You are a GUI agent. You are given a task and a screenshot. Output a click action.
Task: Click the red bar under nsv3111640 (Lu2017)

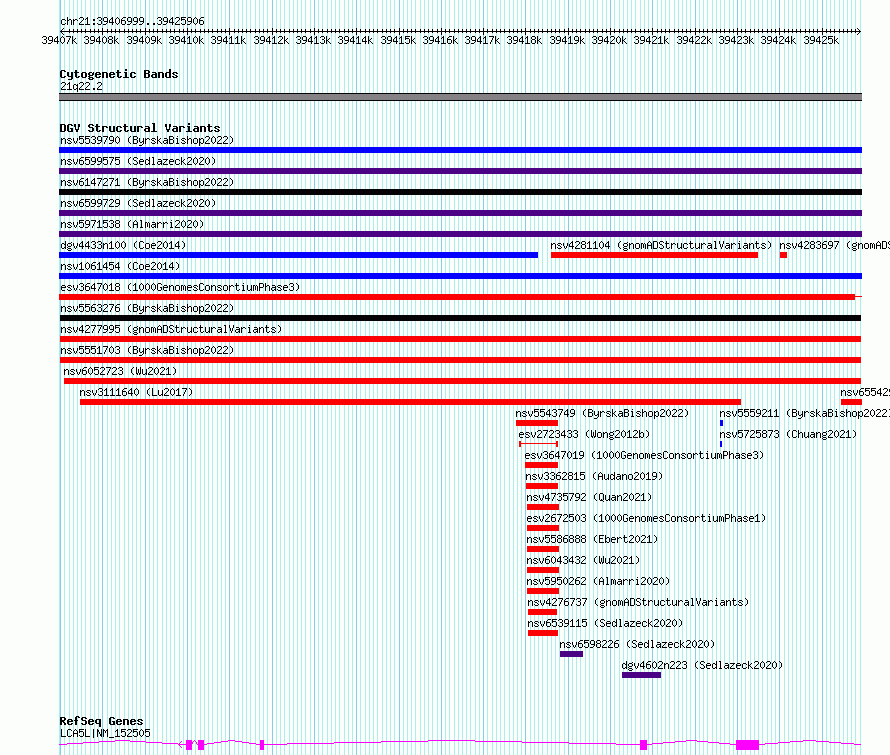coord(410,402)
